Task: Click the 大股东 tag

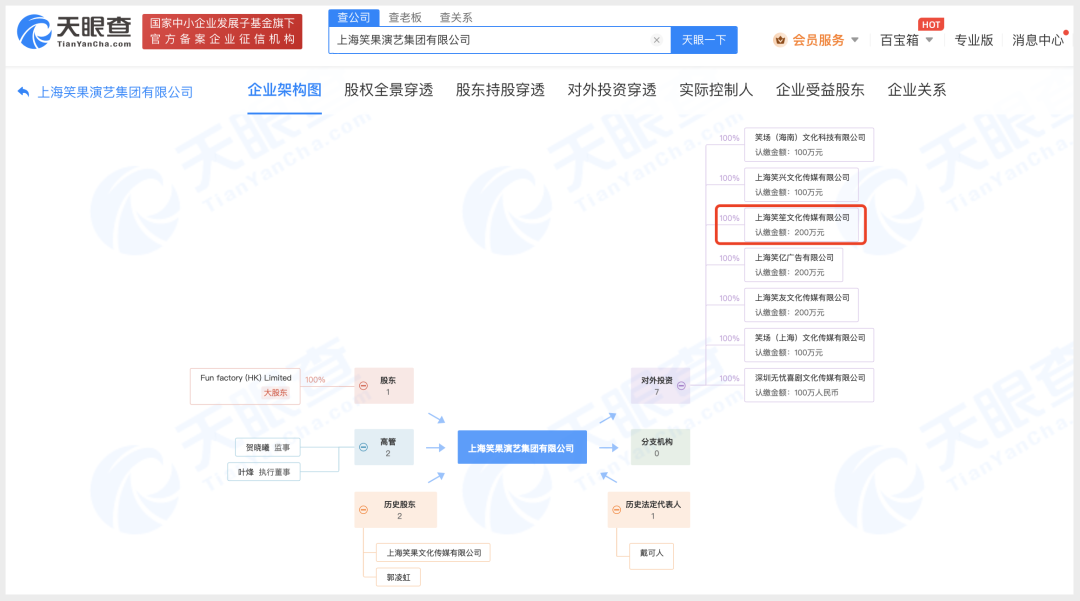Action: (x=276, y=392)
